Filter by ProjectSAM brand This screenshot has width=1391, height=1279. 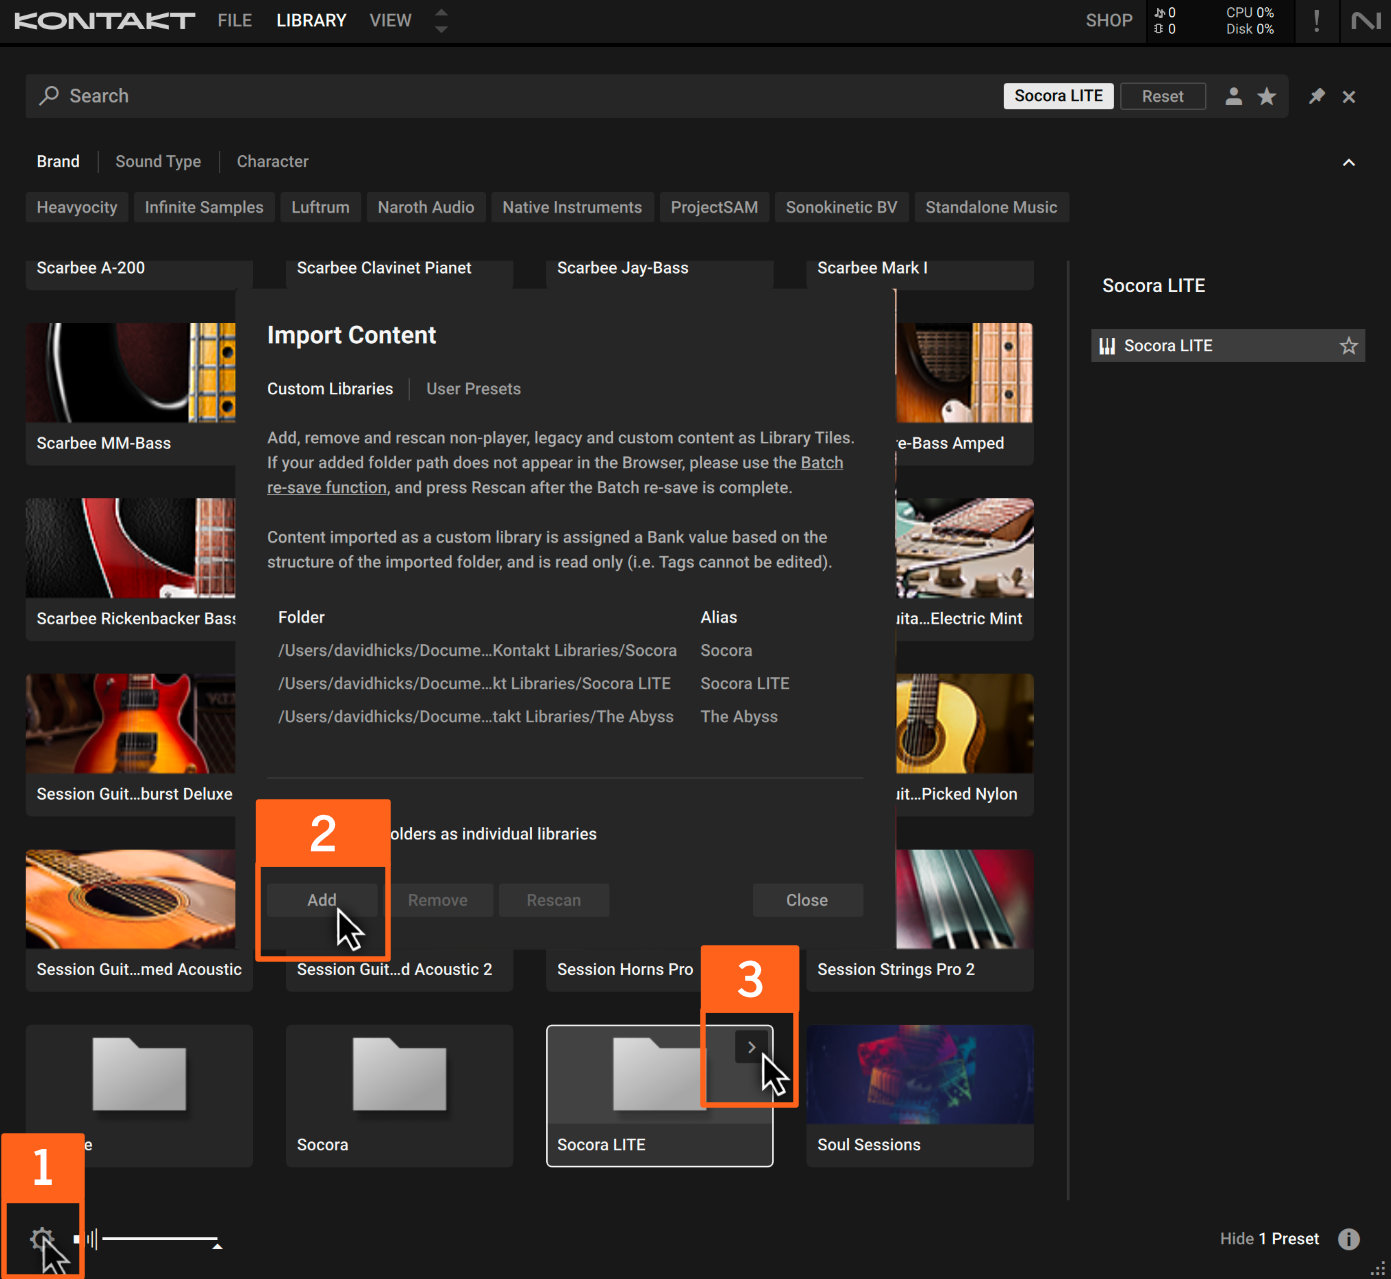pyautogui.click(x=714, y=207)
